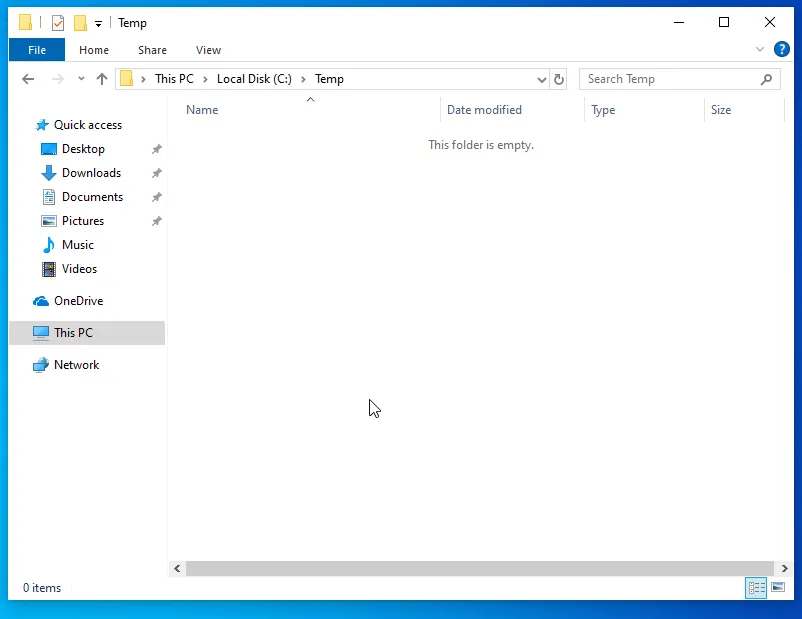The width and height of the screenshot is (802, 619).
Task: Open Documents in the navigation pane
Action: click(x=92, y=197)
